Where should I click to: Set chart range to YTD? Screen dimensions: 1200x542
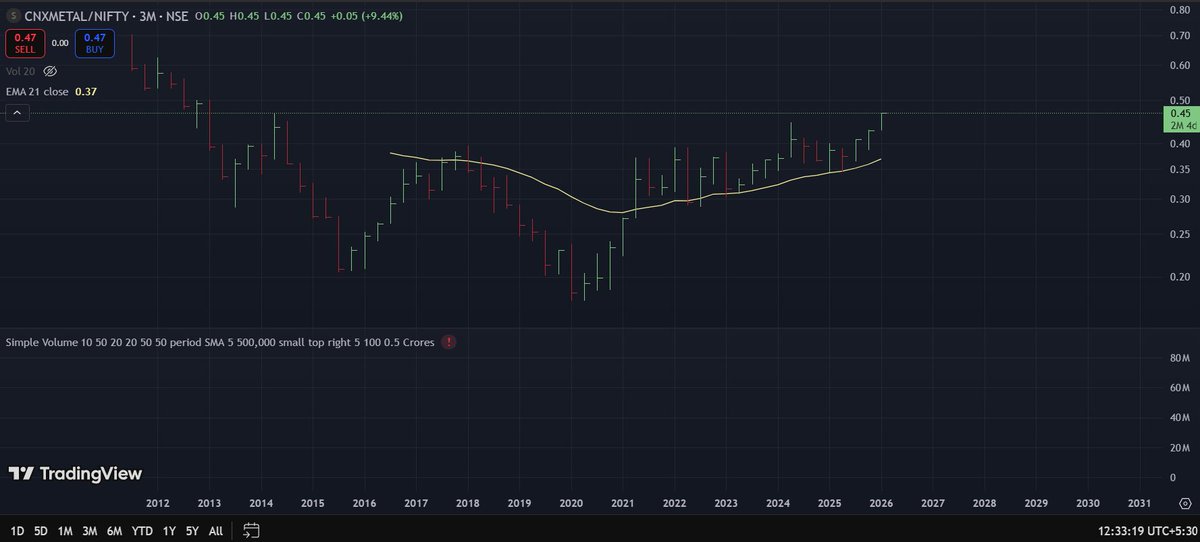(x=142, y=530)
